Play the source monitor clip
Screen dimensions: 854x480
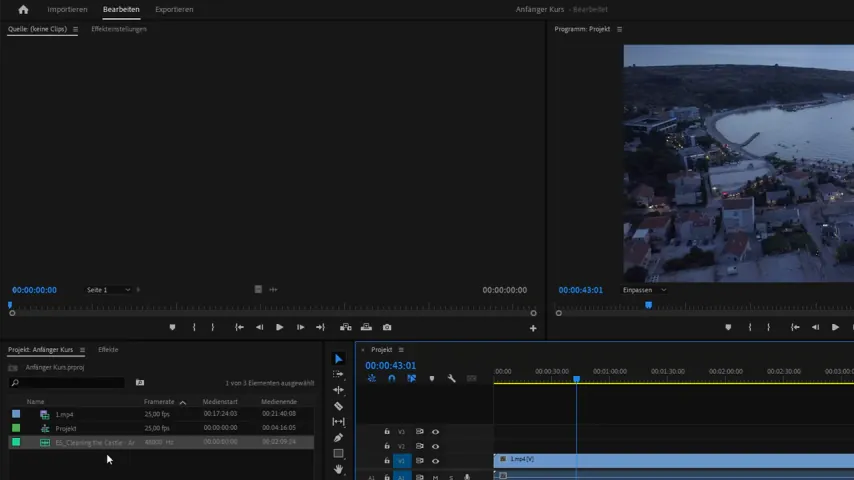click(279, 327)
